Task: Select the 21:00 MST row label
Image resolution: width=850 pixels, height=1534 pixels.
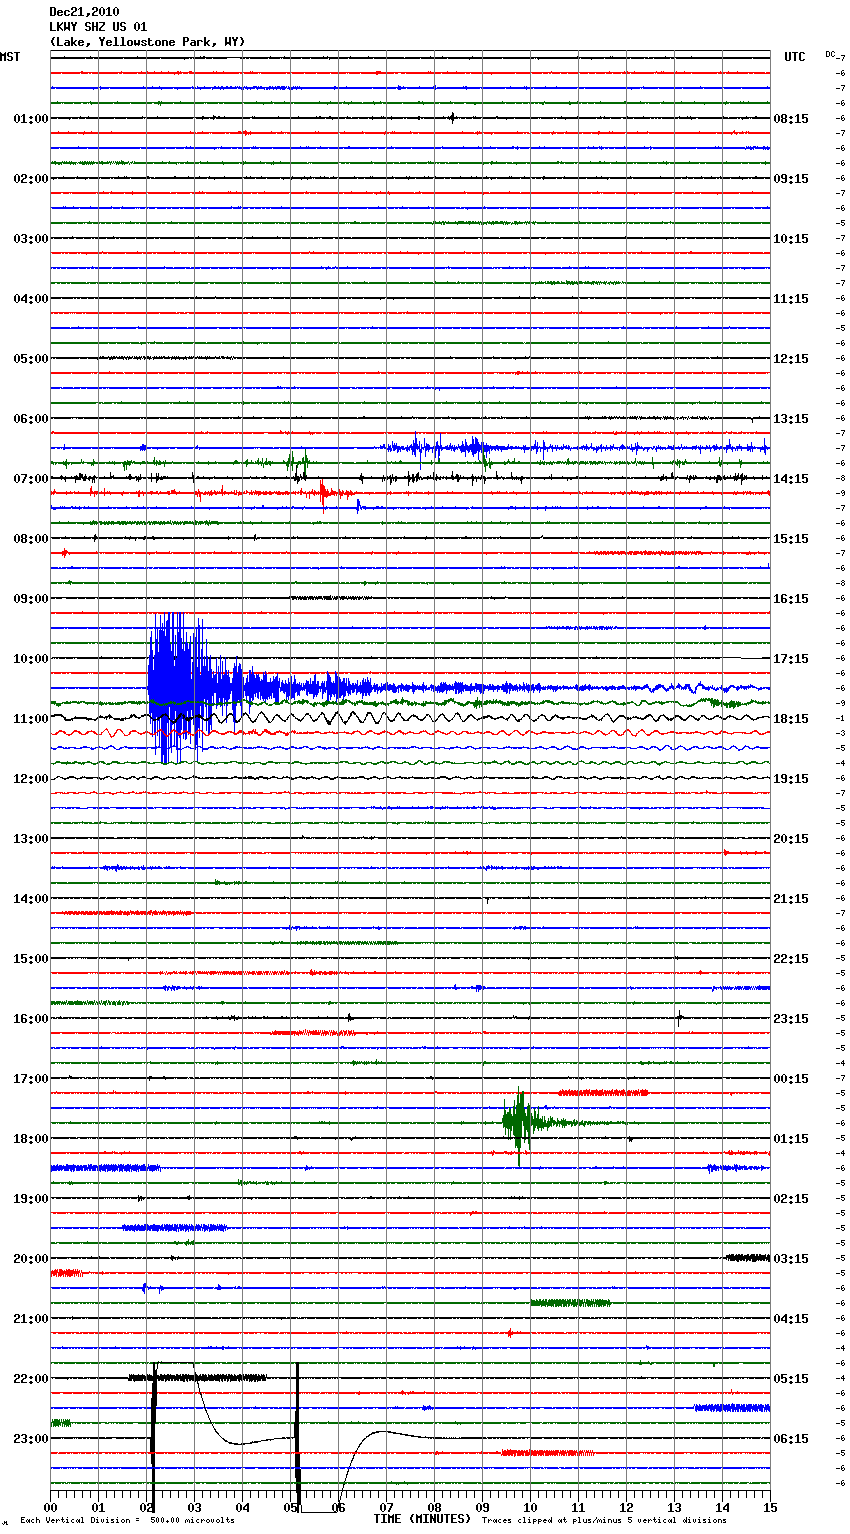Action: (30, 1319)
